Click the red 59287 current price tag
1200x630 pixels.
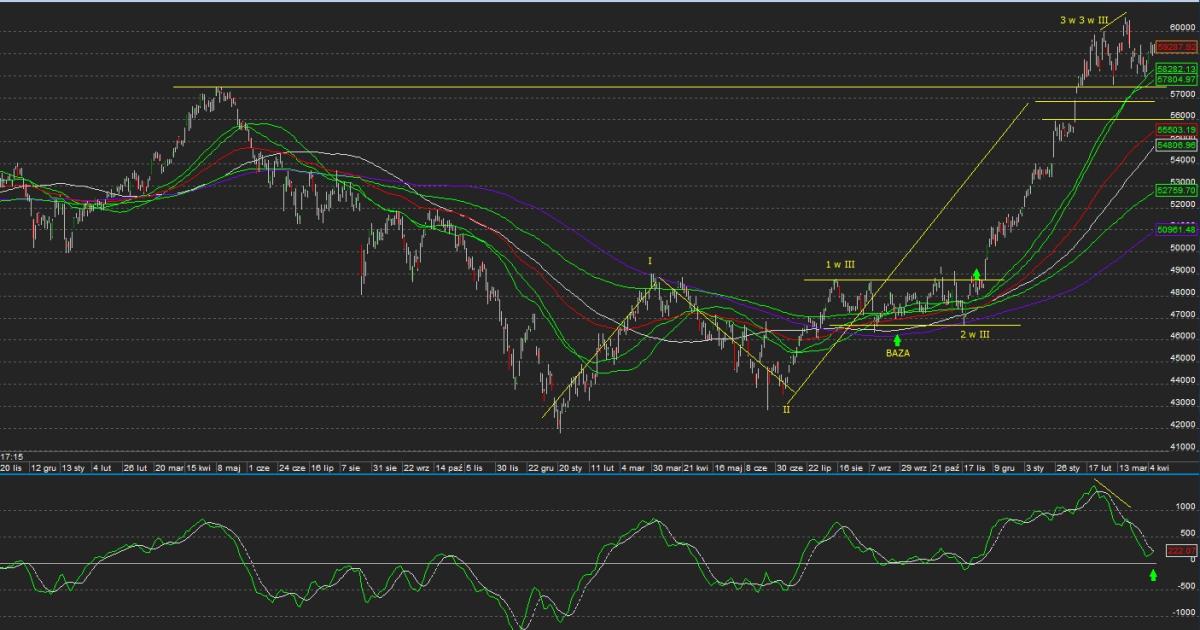tap(1176, 47)
